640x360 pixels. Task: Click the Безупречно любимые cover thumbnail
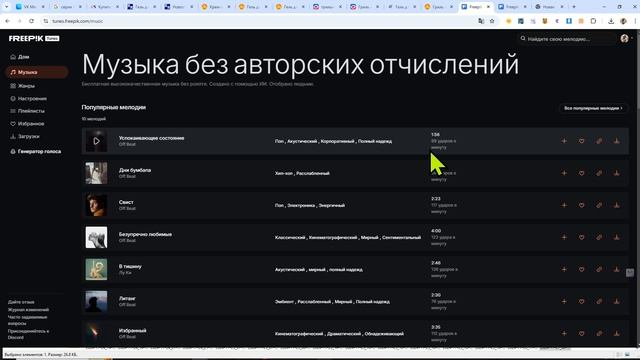[96, 237]
